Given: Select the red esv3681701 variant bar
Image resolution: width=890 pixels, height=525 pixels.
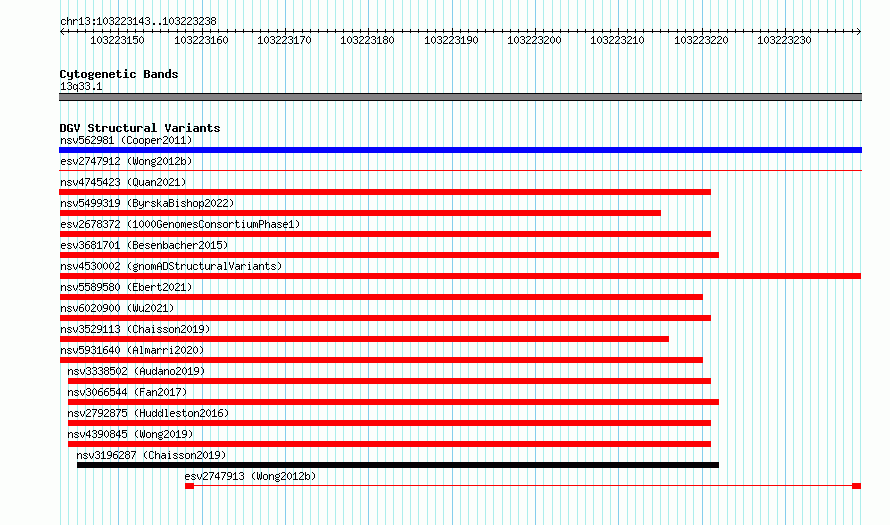Looking at the screenshot, I should pyautogui.click(x=389, y=255).
